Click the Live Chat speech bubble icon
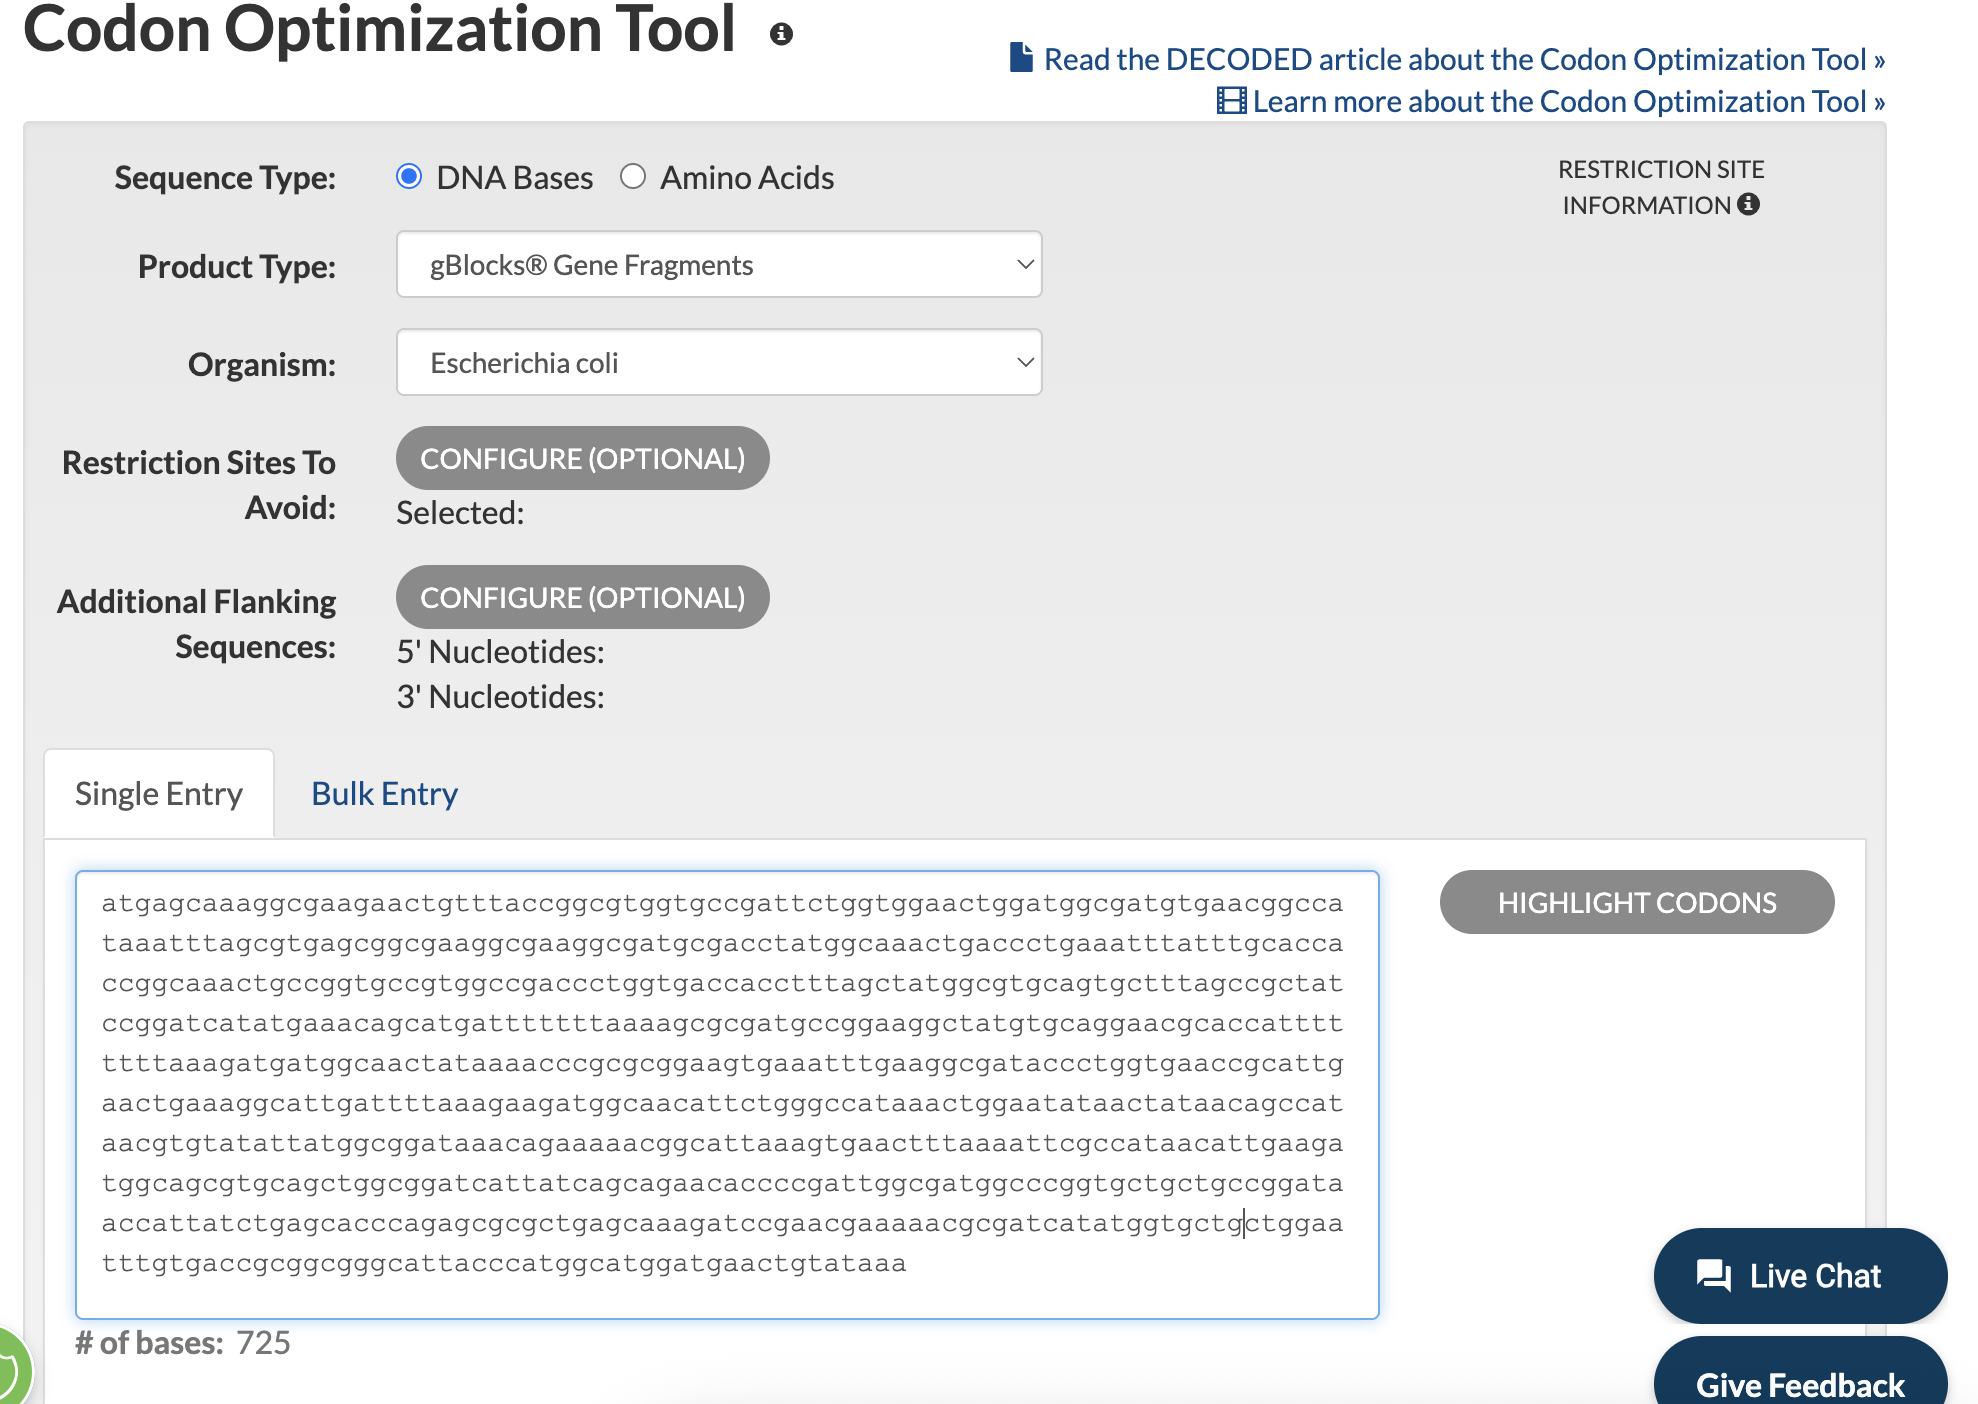Screen dimensions: 1978x1404 (1713, 1275)
